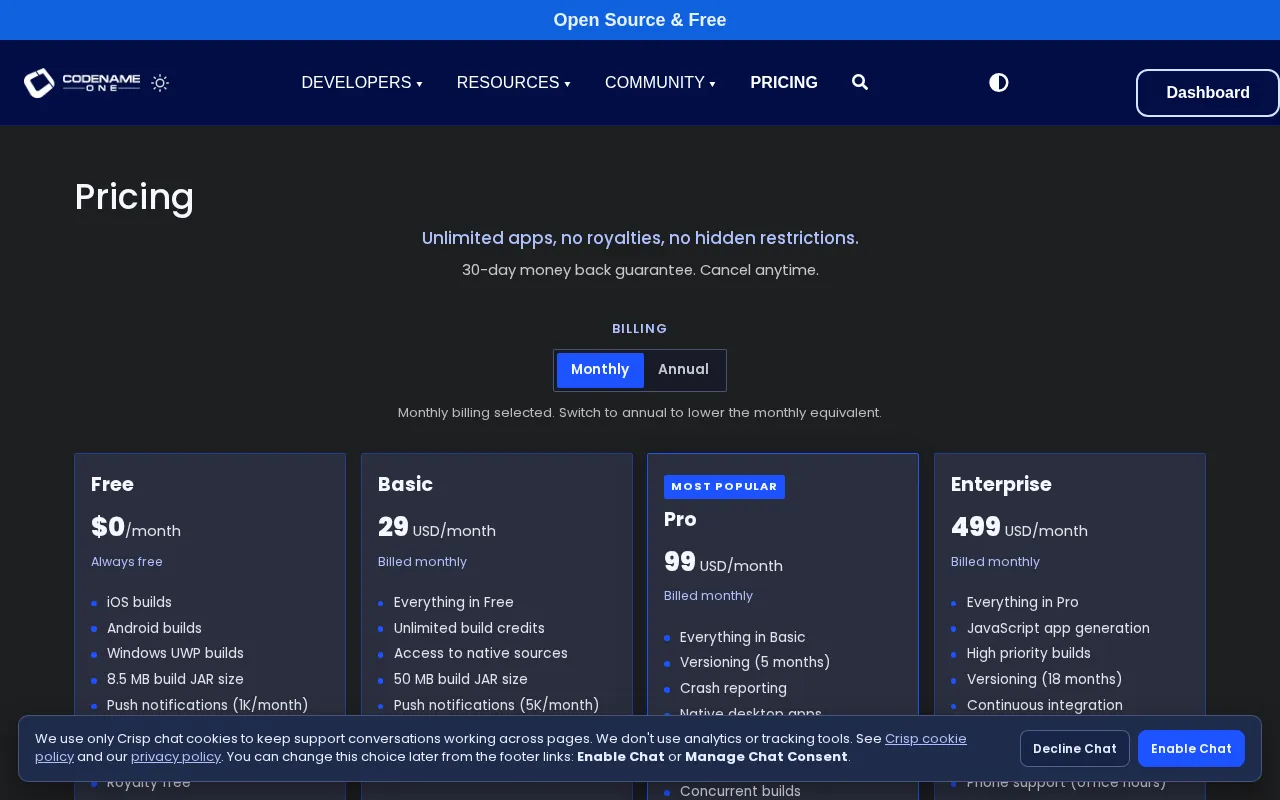Open the Dashboard button
The height and width of the screenshot is (800, 1280).
click(1208, 93)
